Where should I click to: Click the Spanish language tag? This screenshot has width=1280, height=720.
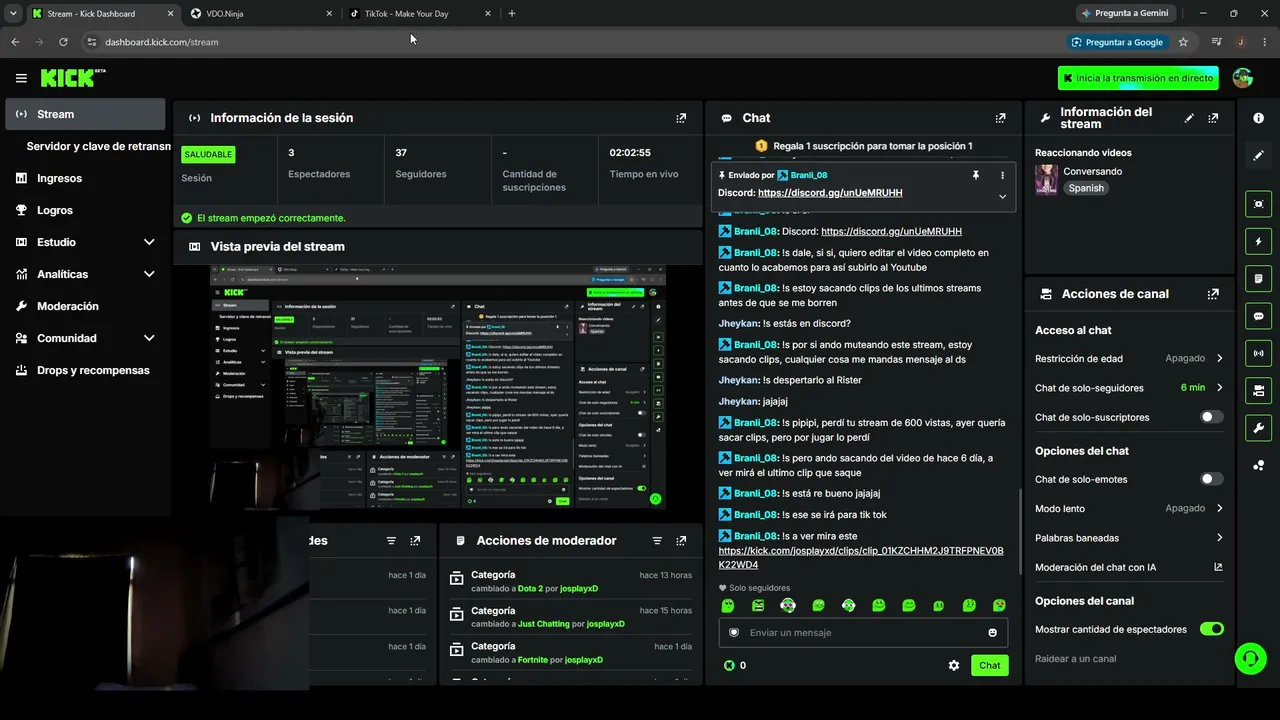1086,188
